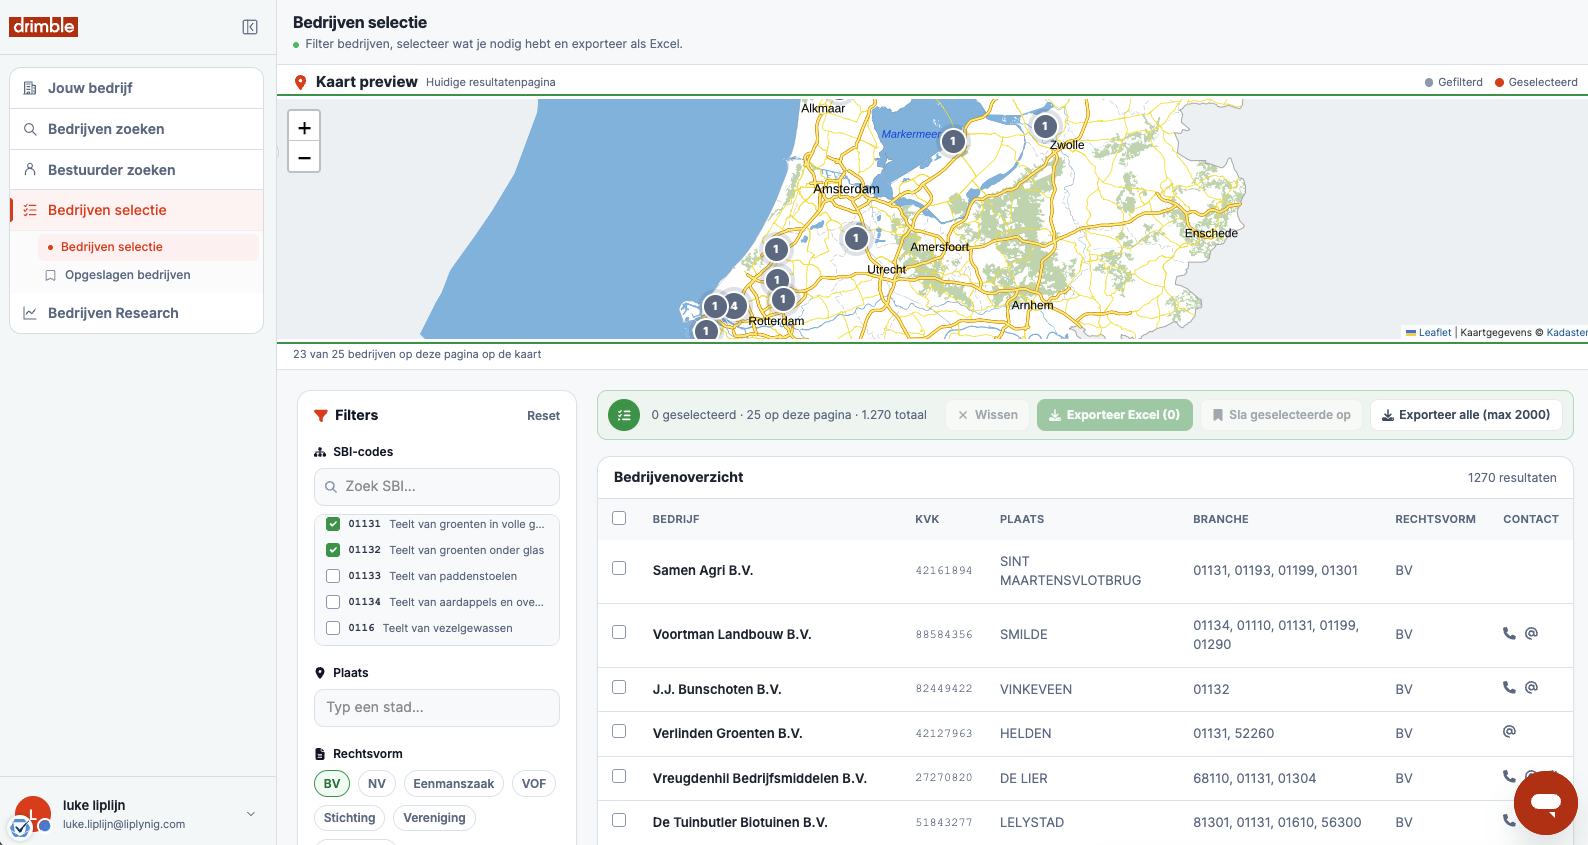This screenshot has height=845, width=1588.
Task: Click Exporteer Excel (0) button
Action: [x=1114, y=415]
